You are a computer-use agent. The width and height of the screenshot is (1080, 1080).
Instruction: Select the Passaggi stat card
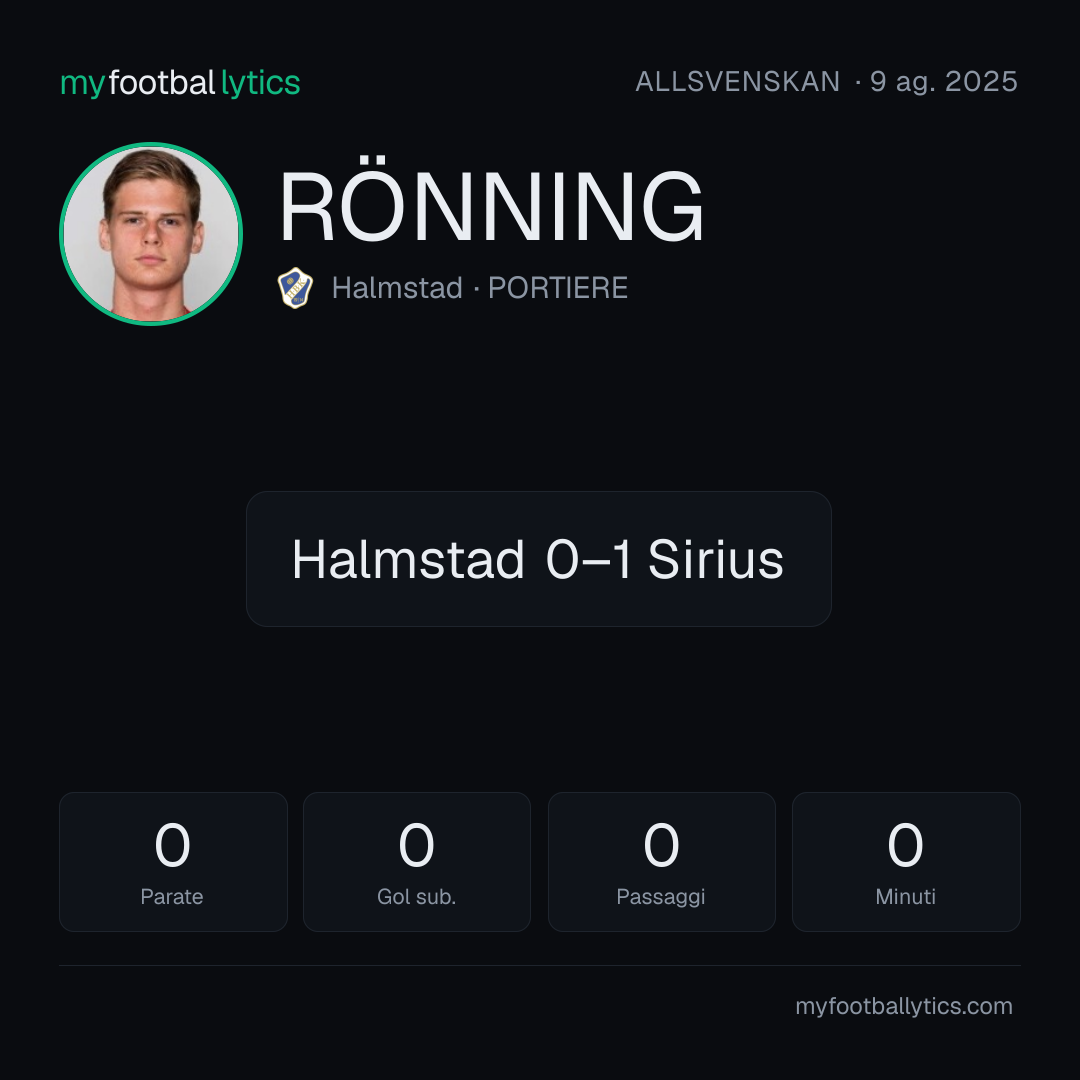coord(661,862)
